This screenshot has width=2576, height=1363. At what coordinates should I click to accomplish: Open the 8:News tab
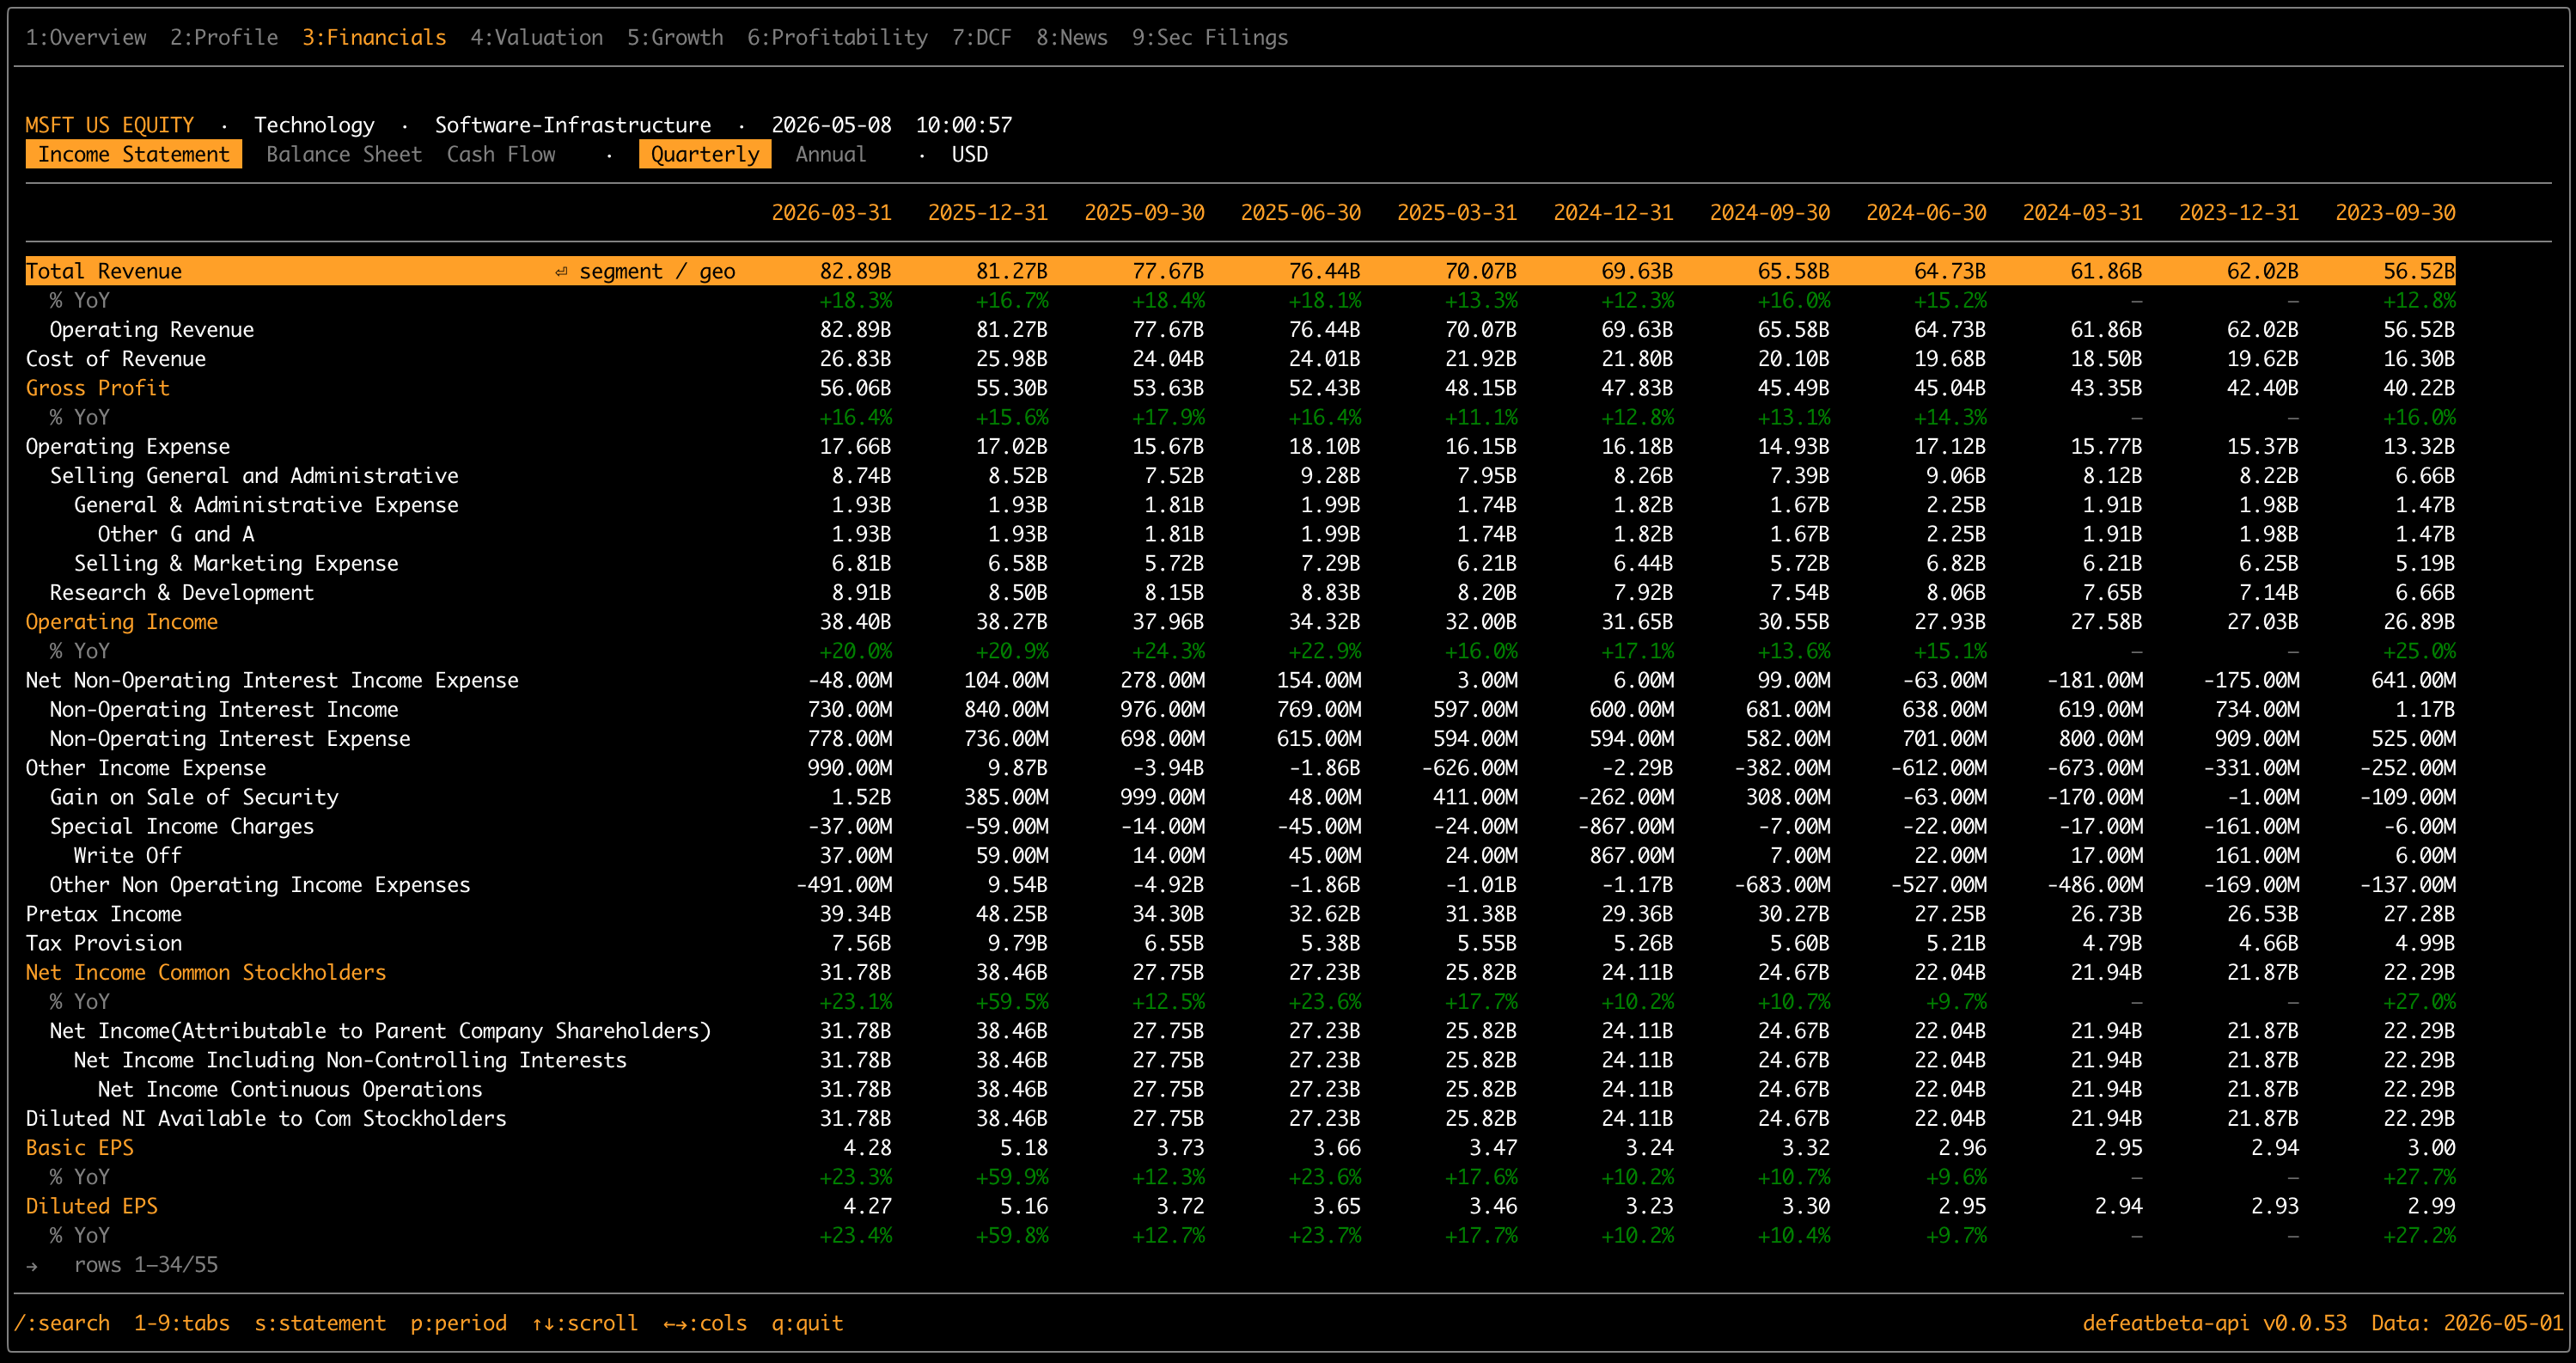coord(1072,37)
